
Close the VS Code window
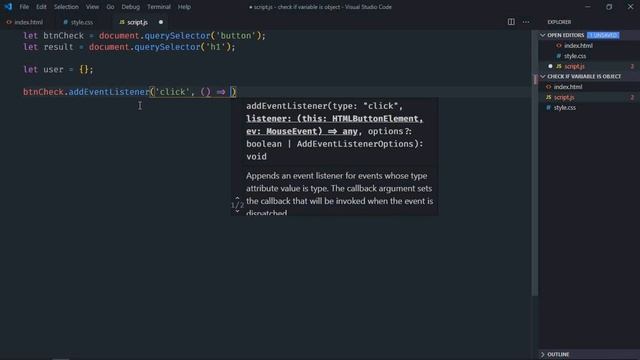[x=630, y=7]
